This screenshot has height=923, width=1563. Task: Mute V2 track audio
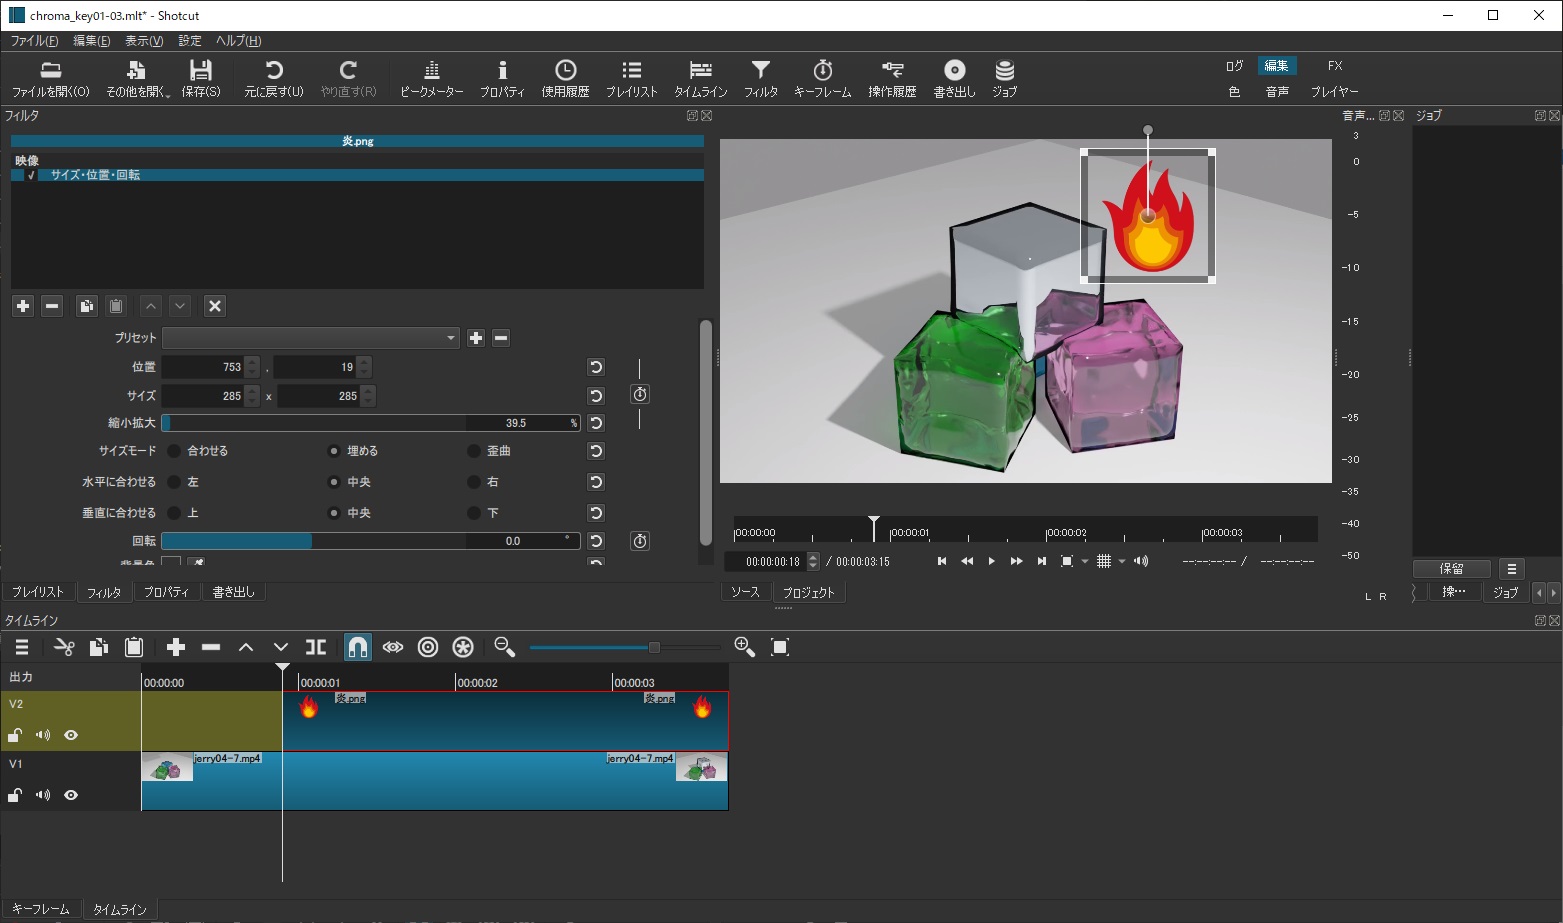(43, 735)
